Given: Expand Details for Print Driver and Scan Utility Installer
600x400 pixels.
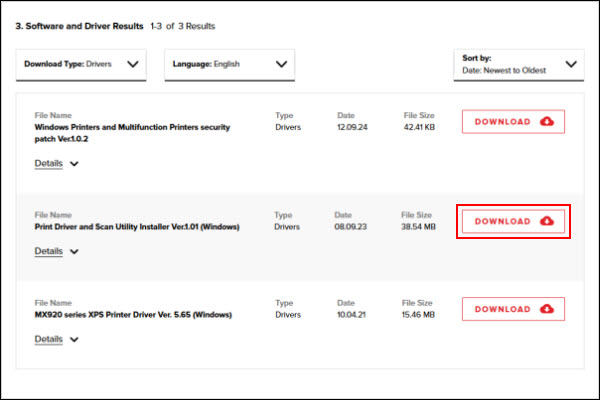Looking at the screenshot, I should [x=48, y=251].
